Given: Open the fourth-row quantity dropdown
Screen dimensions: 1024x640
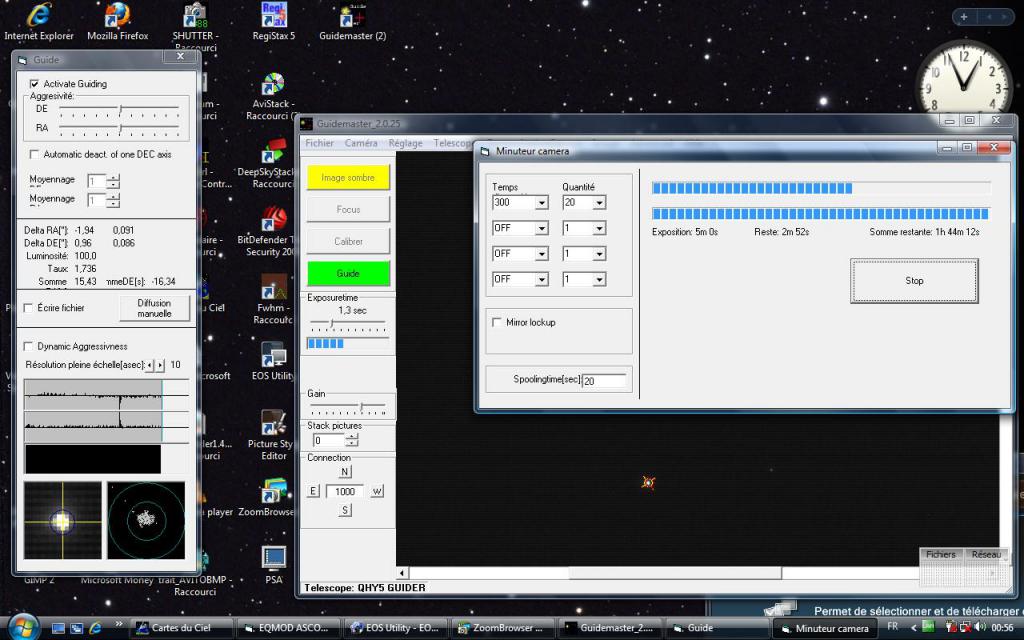Looking at the screenshot, I should 599,279.
